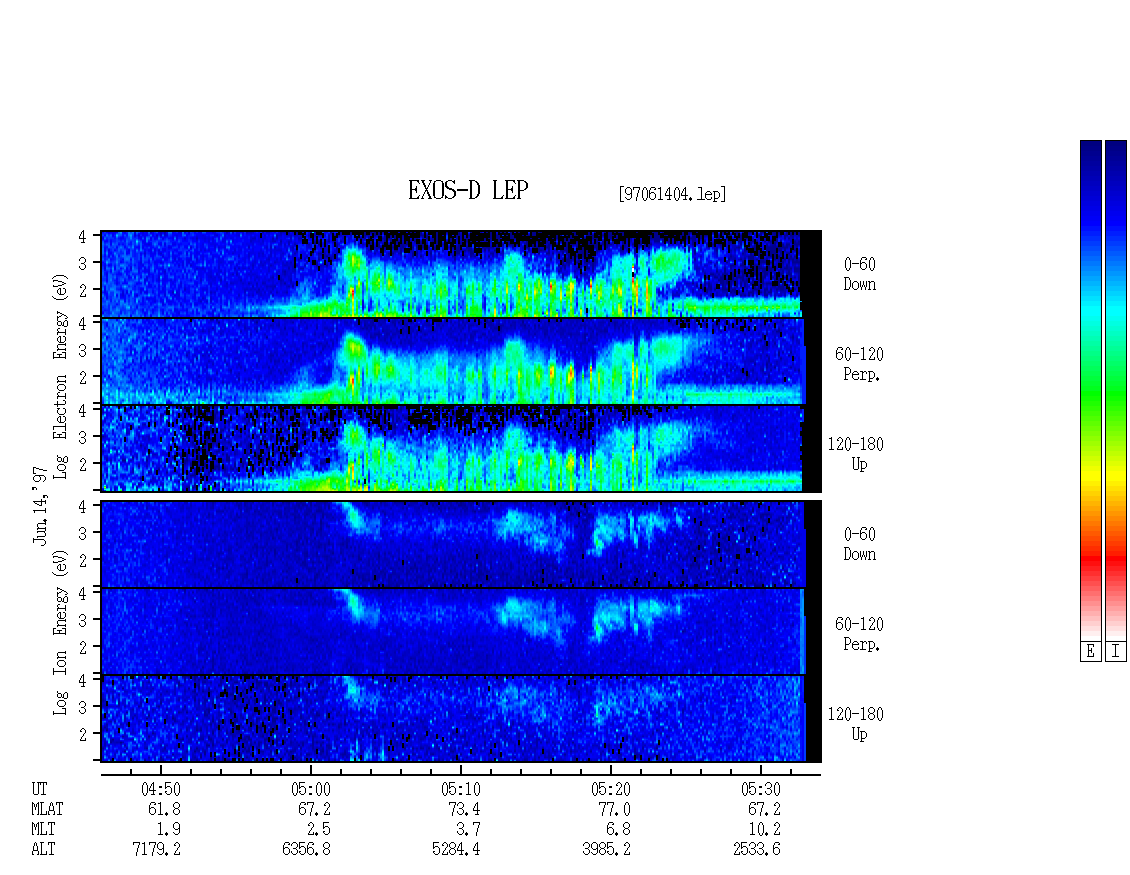Click the "UT" row label
1130x875 pixels.
[x=39, y=789]
